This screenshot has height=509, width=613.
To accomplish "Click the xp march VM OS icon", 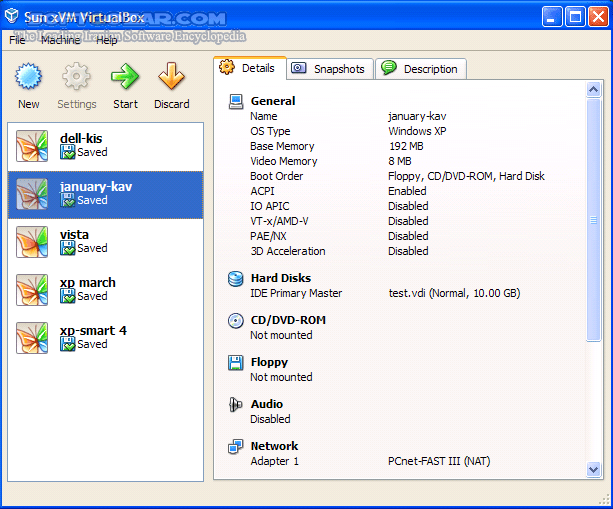I will pos(32,290).
